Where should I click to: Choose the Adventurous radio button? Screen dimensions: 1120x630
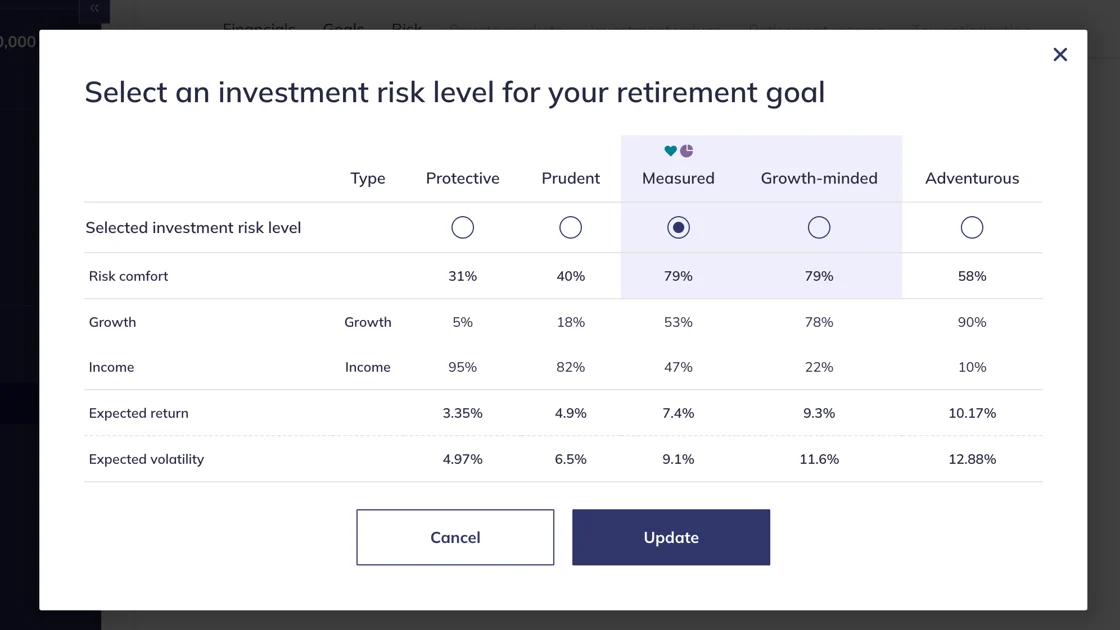point(971,228)
